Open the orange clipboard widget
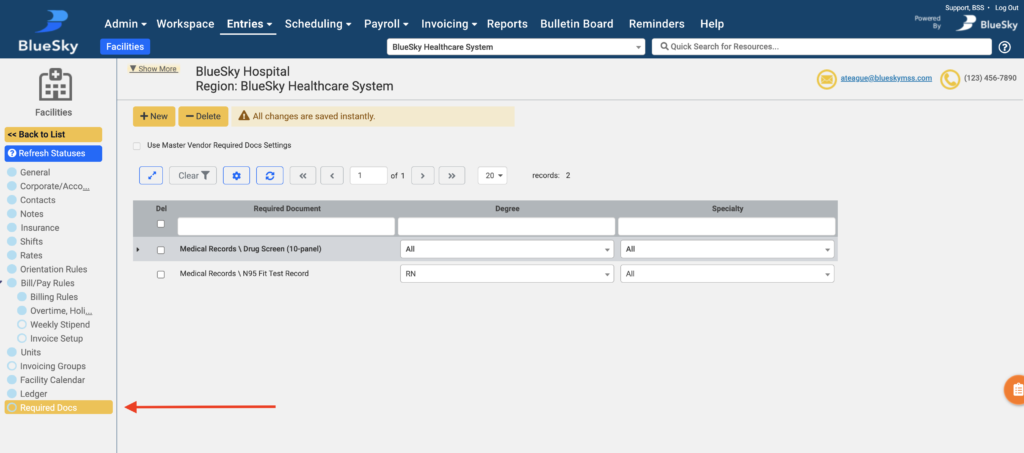1024x453 pixels. tap(1014, 389)
